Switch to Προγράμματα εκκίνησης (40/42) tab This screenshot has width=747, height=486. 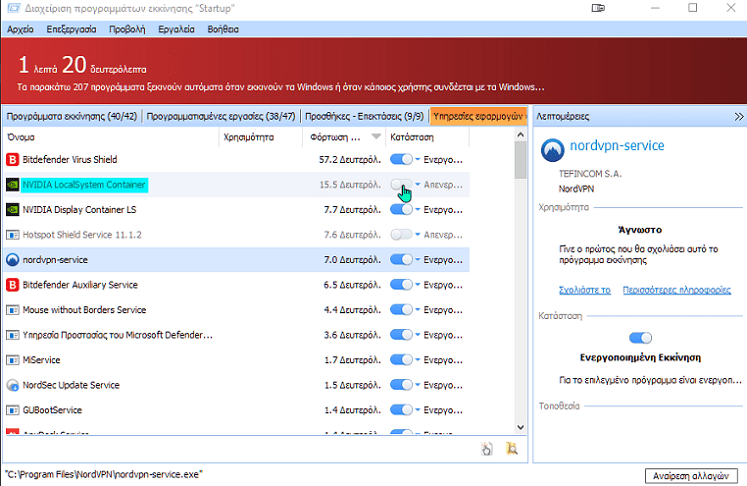72,117
